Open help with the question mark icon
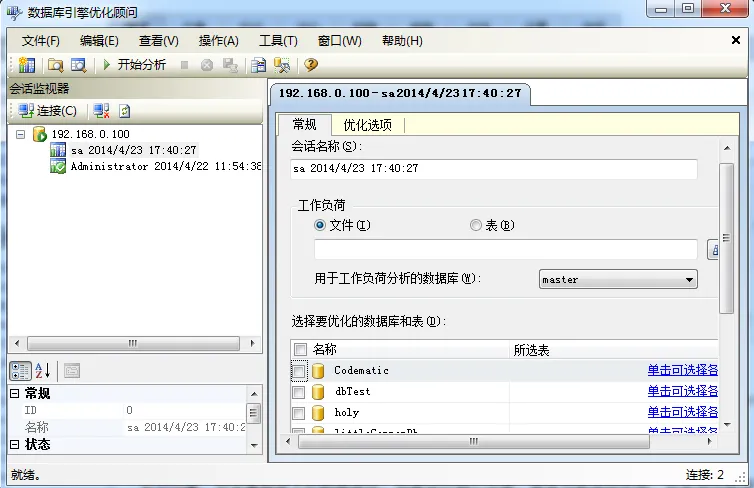754x488 pixels. (311, 64)
